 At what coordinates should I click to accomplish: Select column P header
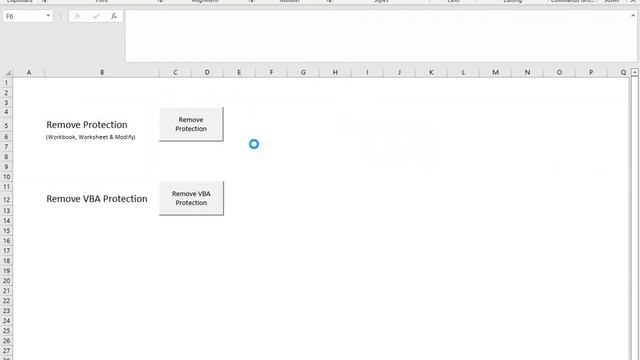coord(591,72)
